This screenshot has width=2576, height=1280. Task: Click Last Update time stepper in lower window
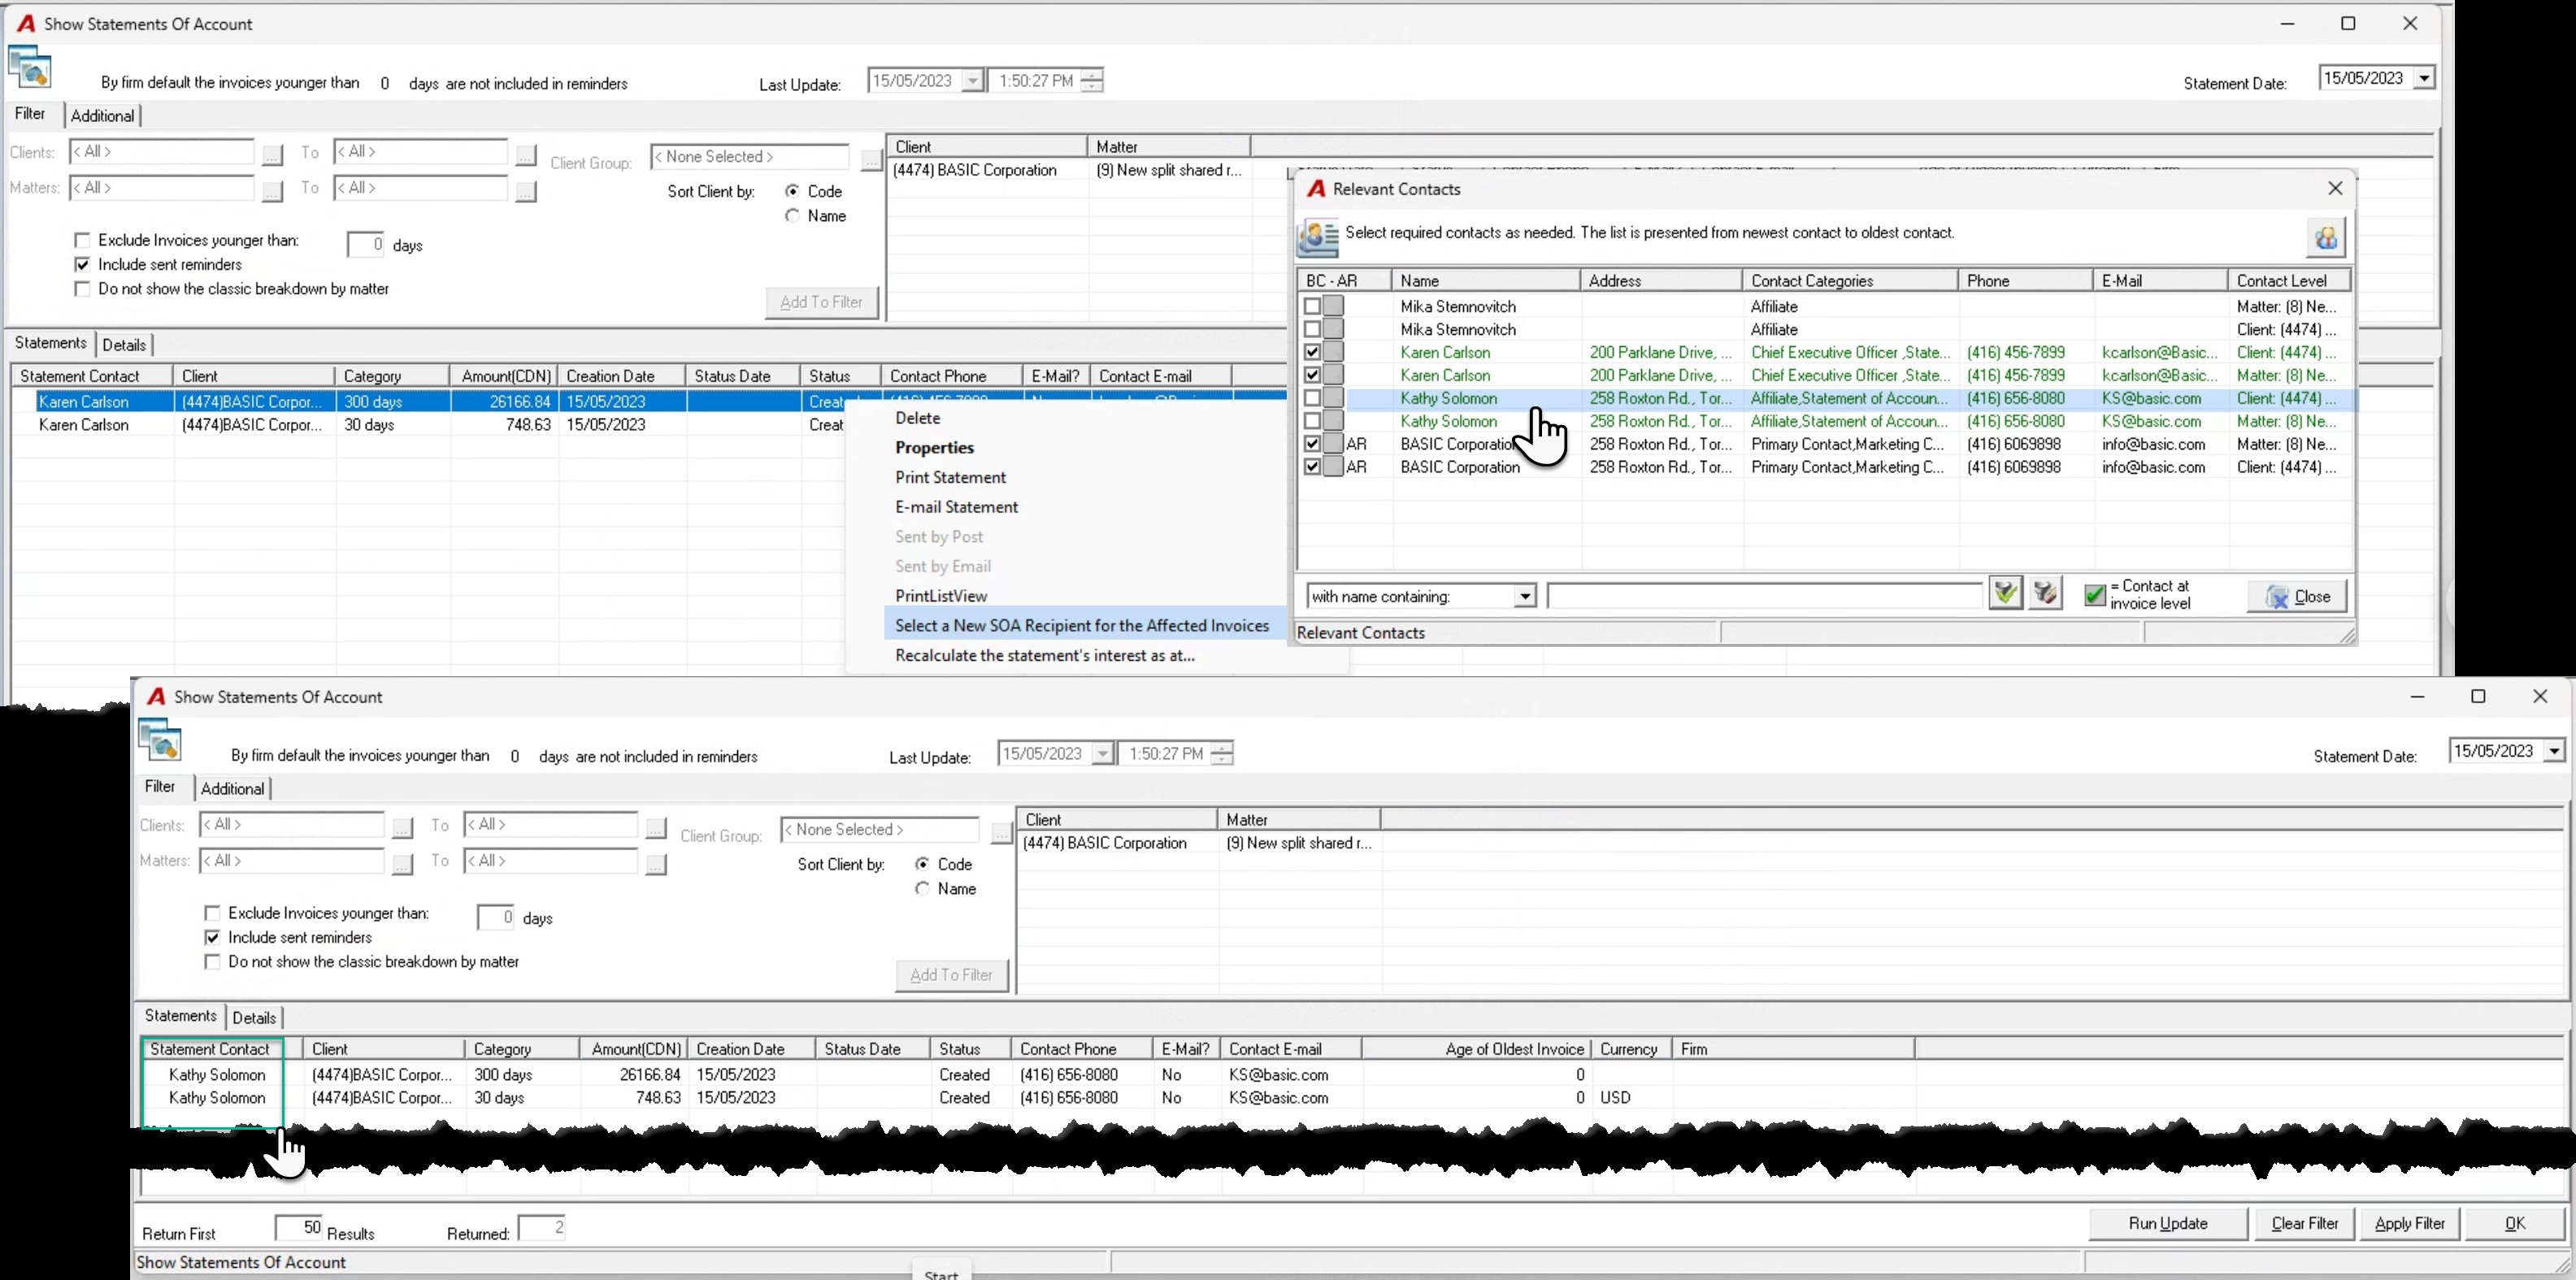click(1221, 754)
